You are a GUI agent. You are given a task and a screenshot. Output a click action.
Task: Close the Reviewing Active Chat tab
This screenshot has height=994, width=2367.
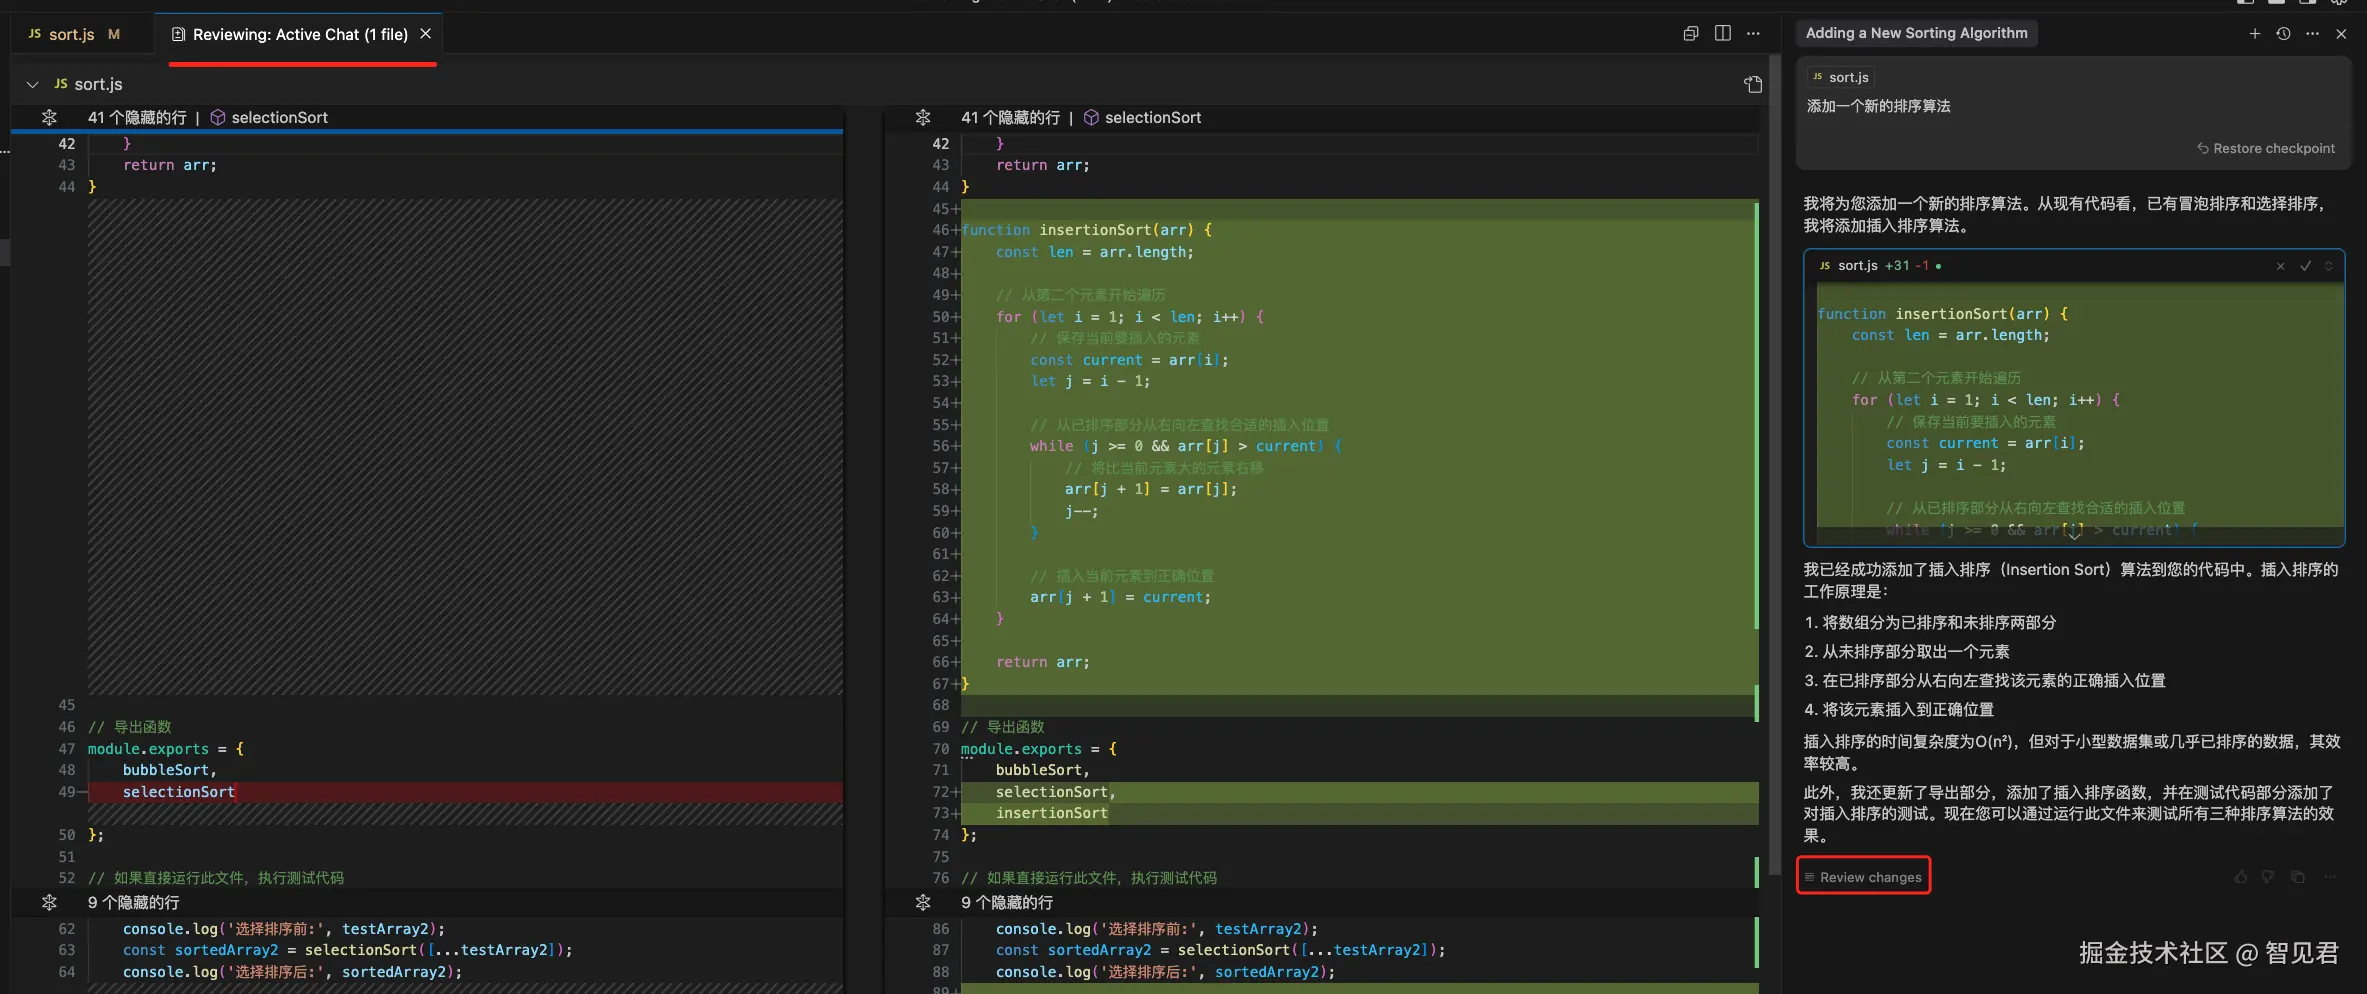tap(426, 34)
